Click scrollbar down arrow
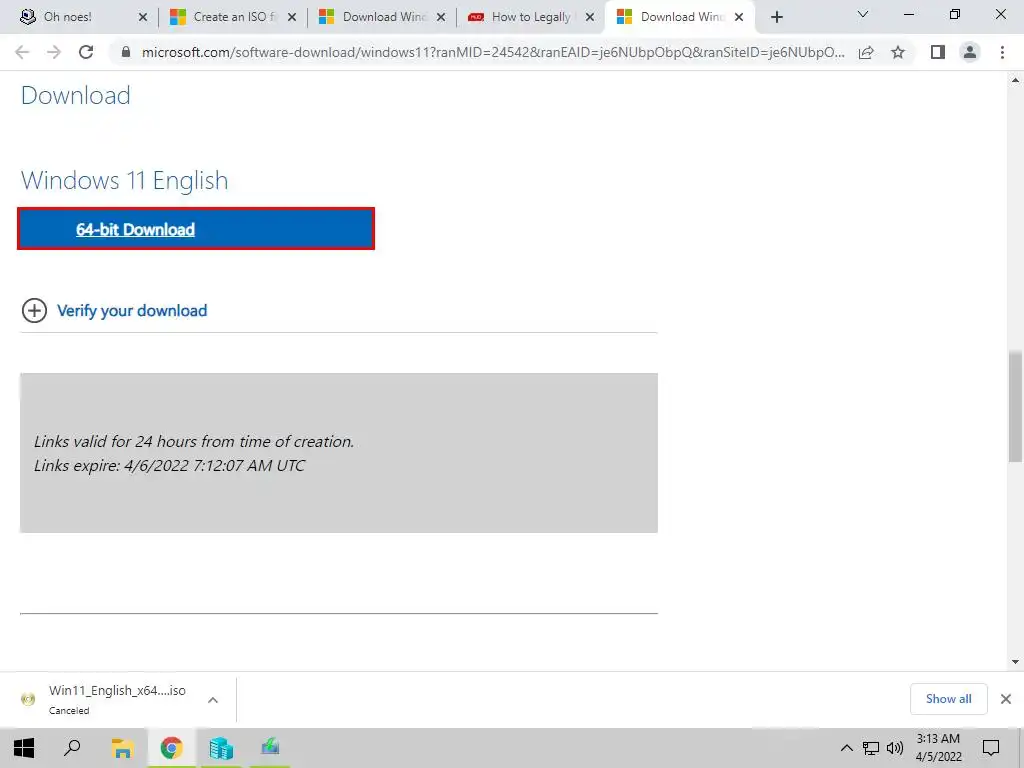The width and height of the screenshot is (1024, 768). (x=1015, y=662)
